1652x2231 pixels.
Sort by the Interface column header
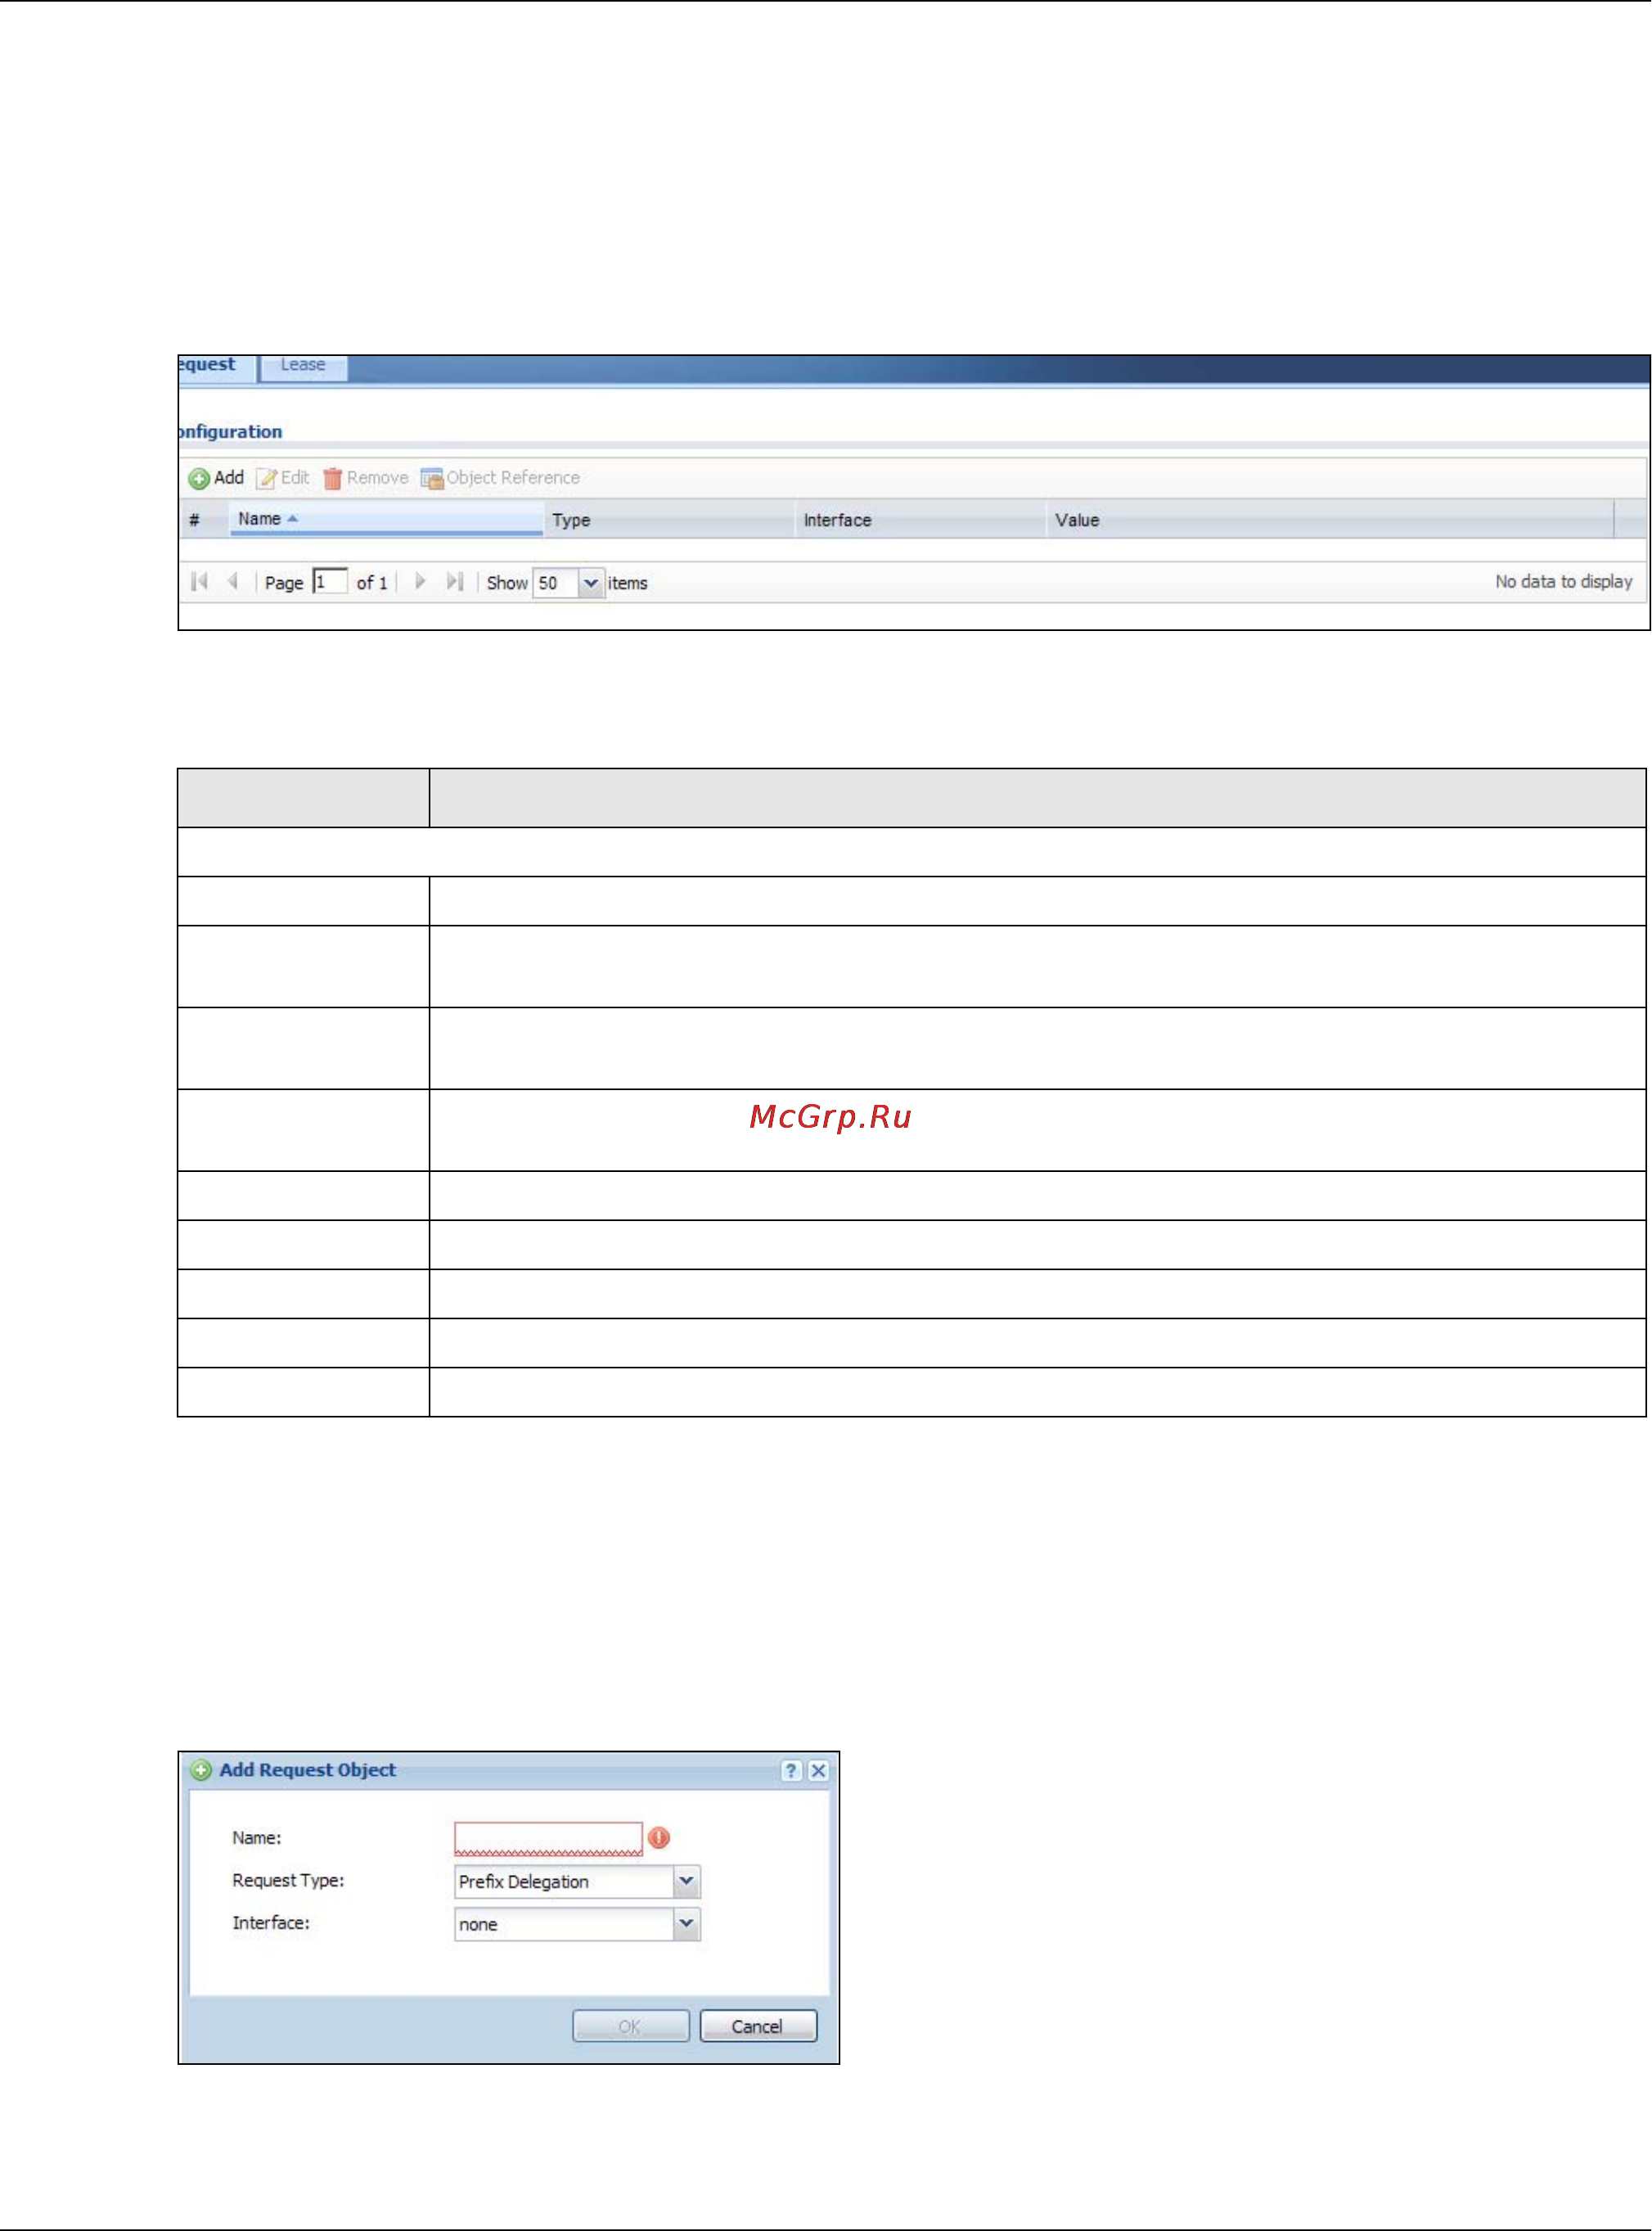tap(920, 520)
